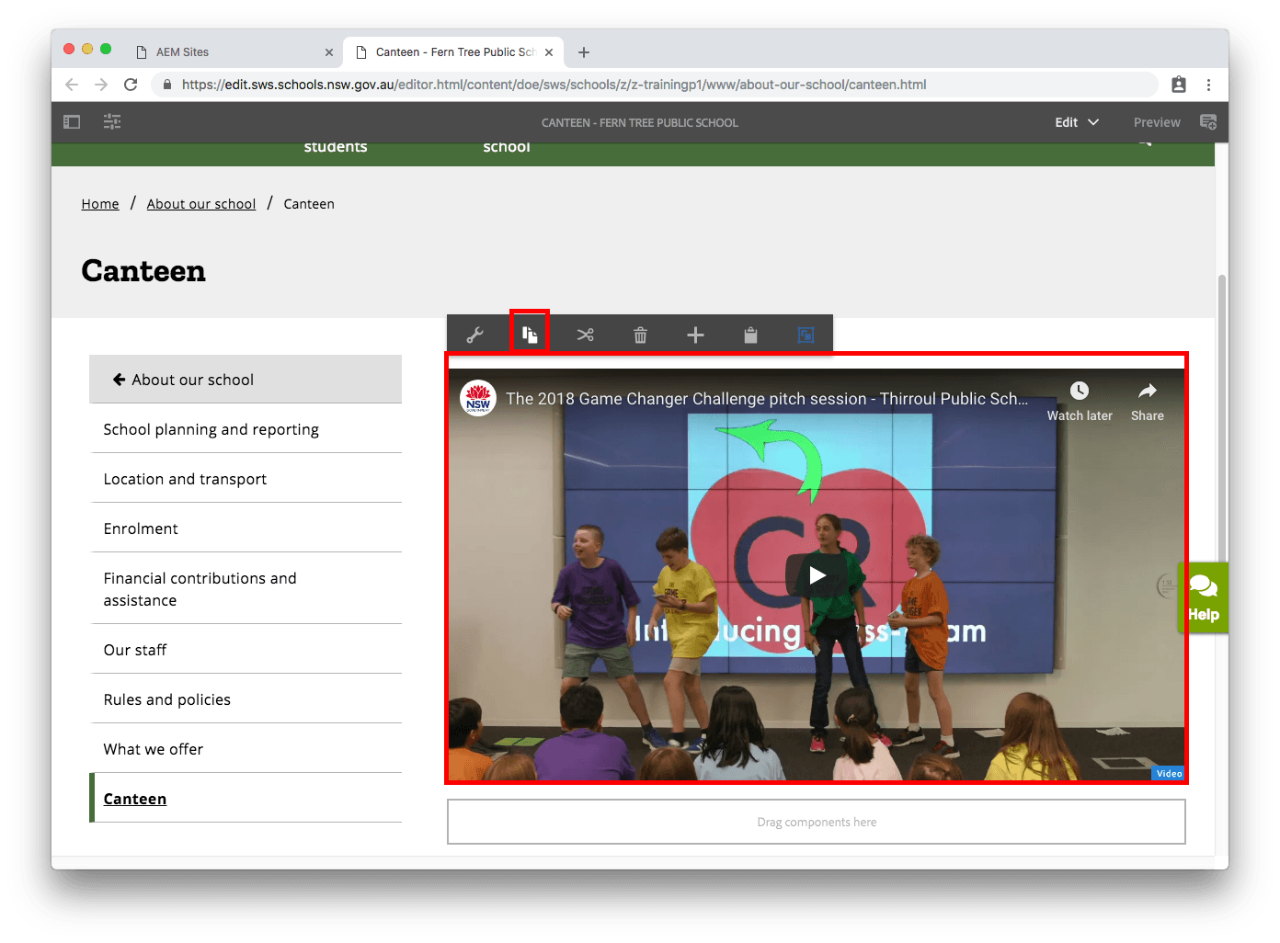
Task: Open a new browser tab
Action: click(x=584, y=52)
